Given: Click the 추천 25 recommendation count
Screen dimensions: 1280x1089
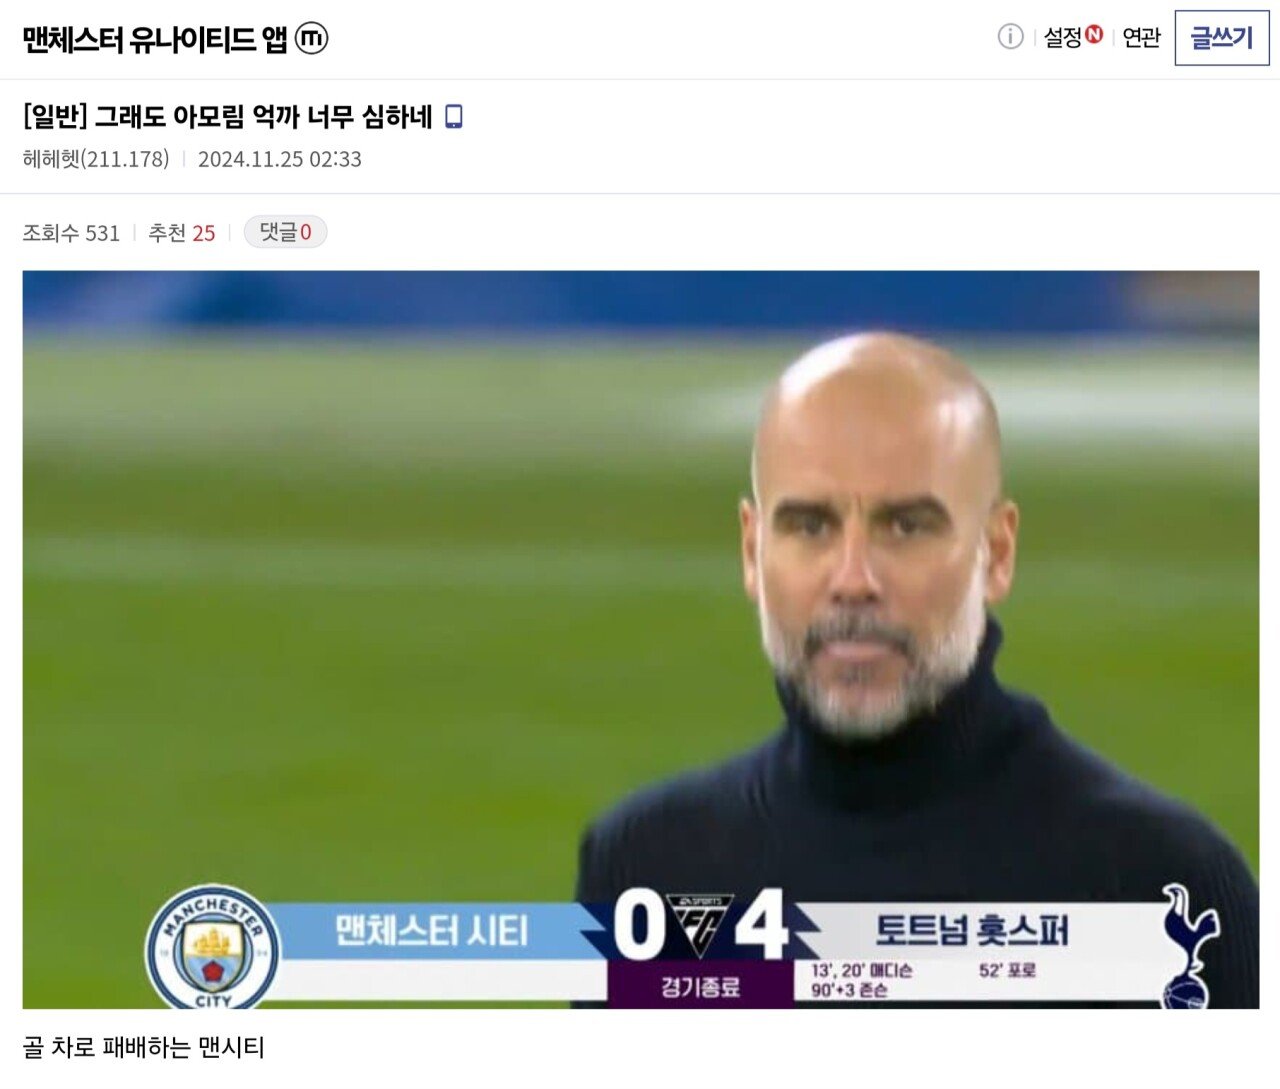Looking at the screenshot, I should coord(182,233).
